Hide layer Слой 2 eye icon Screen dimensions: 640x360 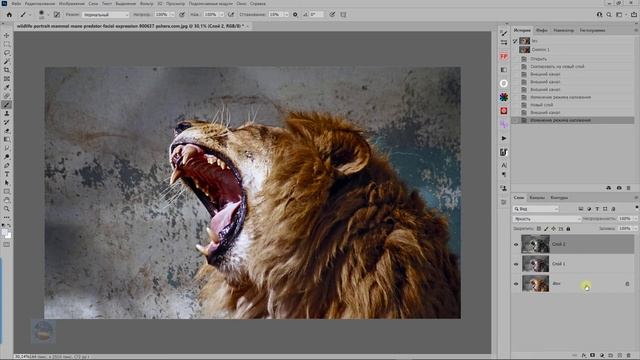pos(516,244)
